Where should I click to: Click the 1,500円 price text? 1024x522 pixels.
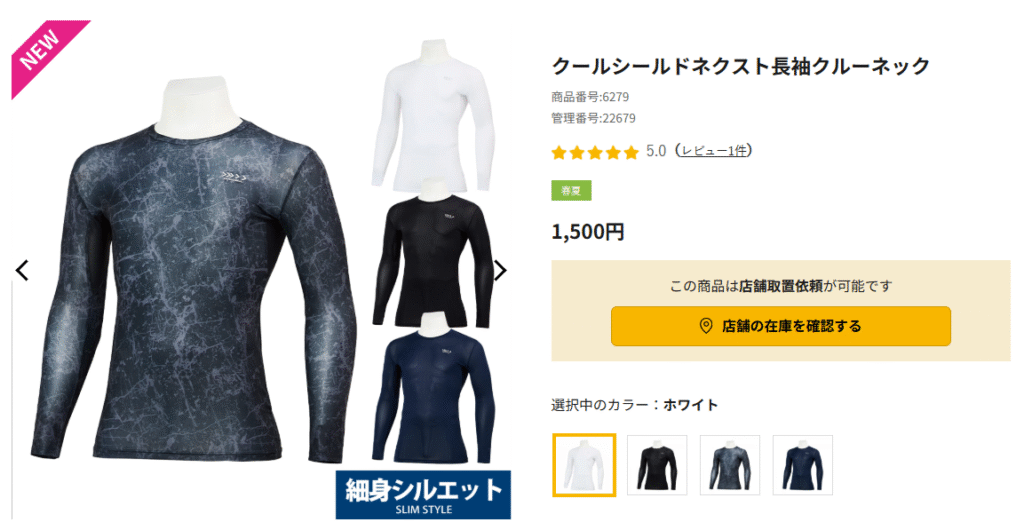(x=588, y=232)
